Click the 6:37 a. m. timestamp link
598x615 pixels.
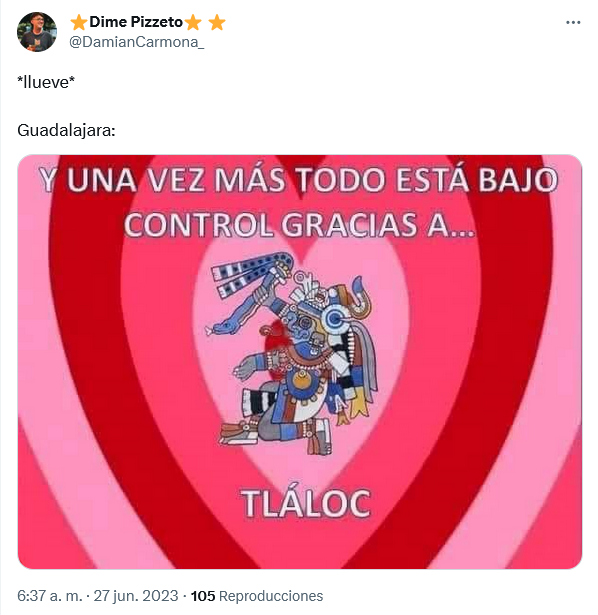click(x=50, y=596)
